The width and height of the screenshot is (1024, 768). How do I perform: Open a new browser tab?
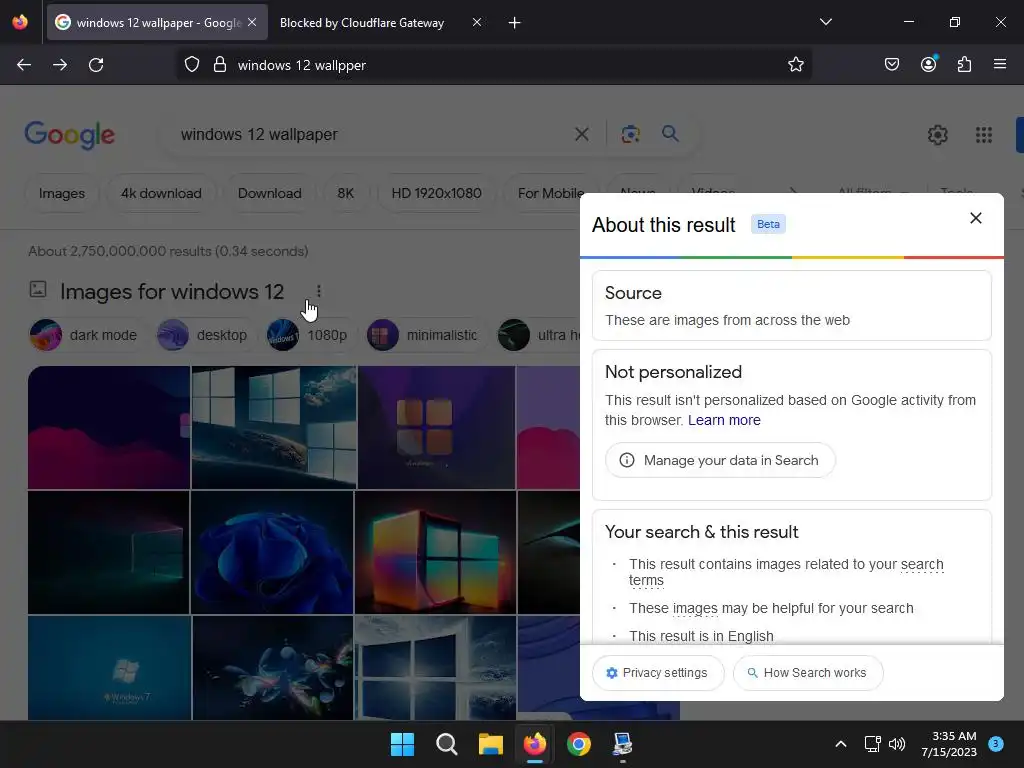coord(515,23)
